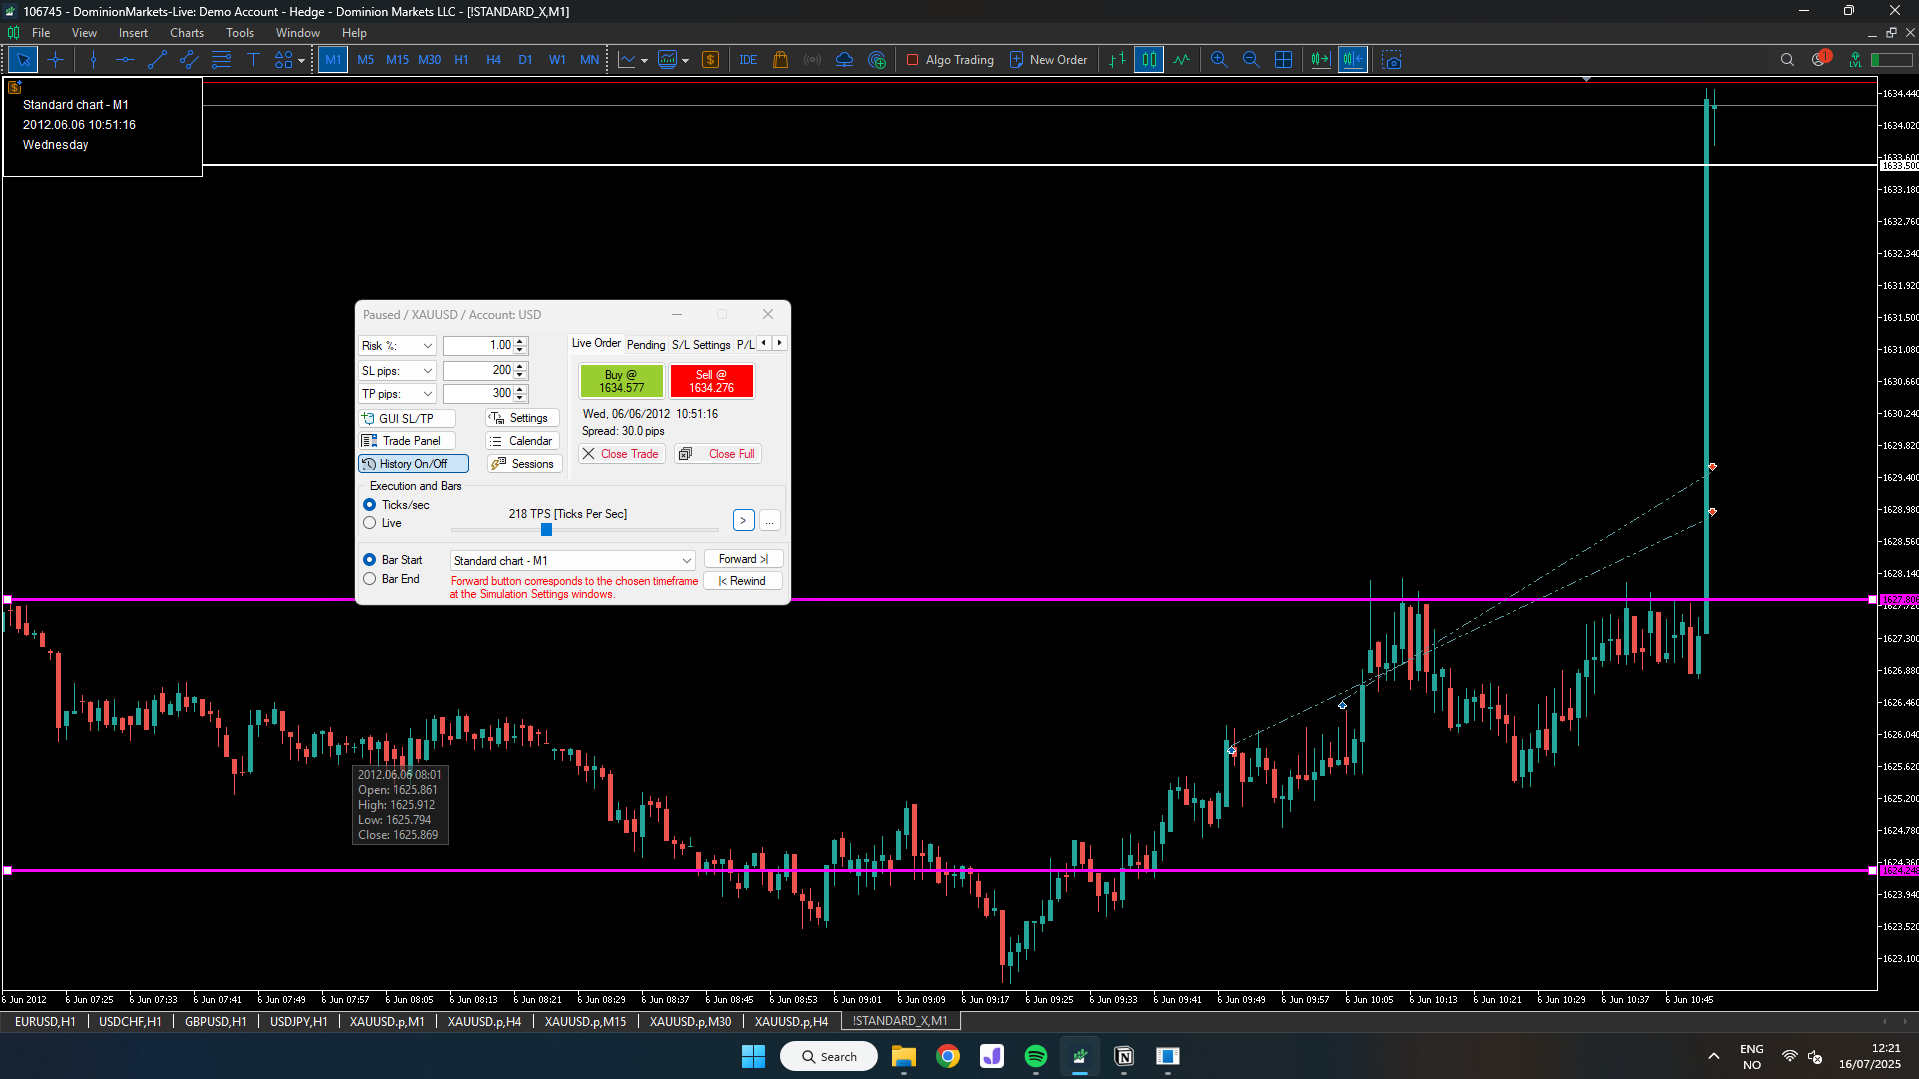Choose the Bar End radio option
The image size is (1919, 1079).
[x=370, y=579]
